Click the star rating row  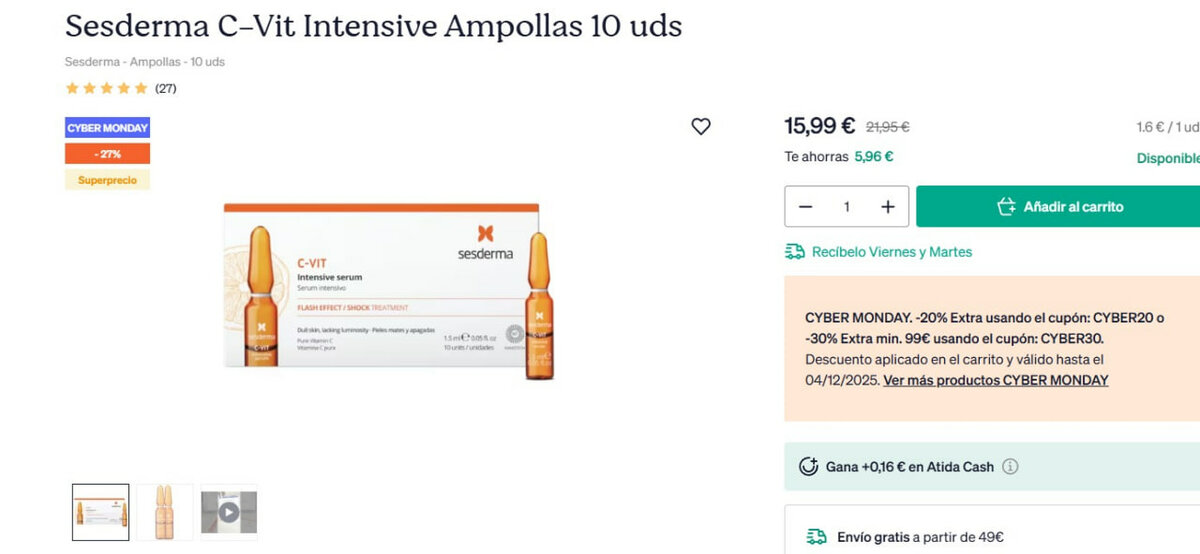[x=106, y=88]
